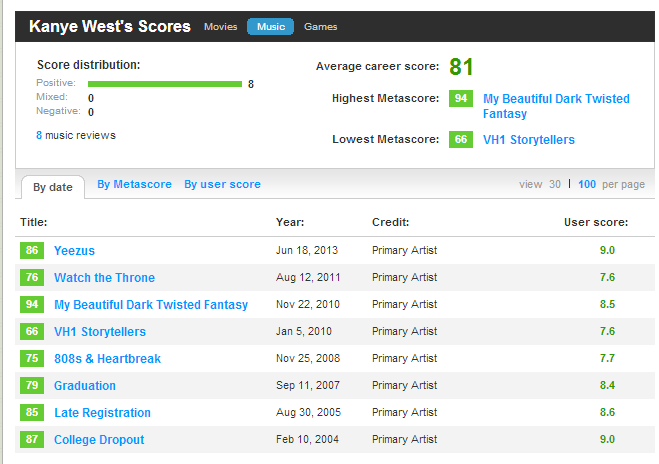
Task: Select the By date sorting tab
Action: tap(53, 187)
